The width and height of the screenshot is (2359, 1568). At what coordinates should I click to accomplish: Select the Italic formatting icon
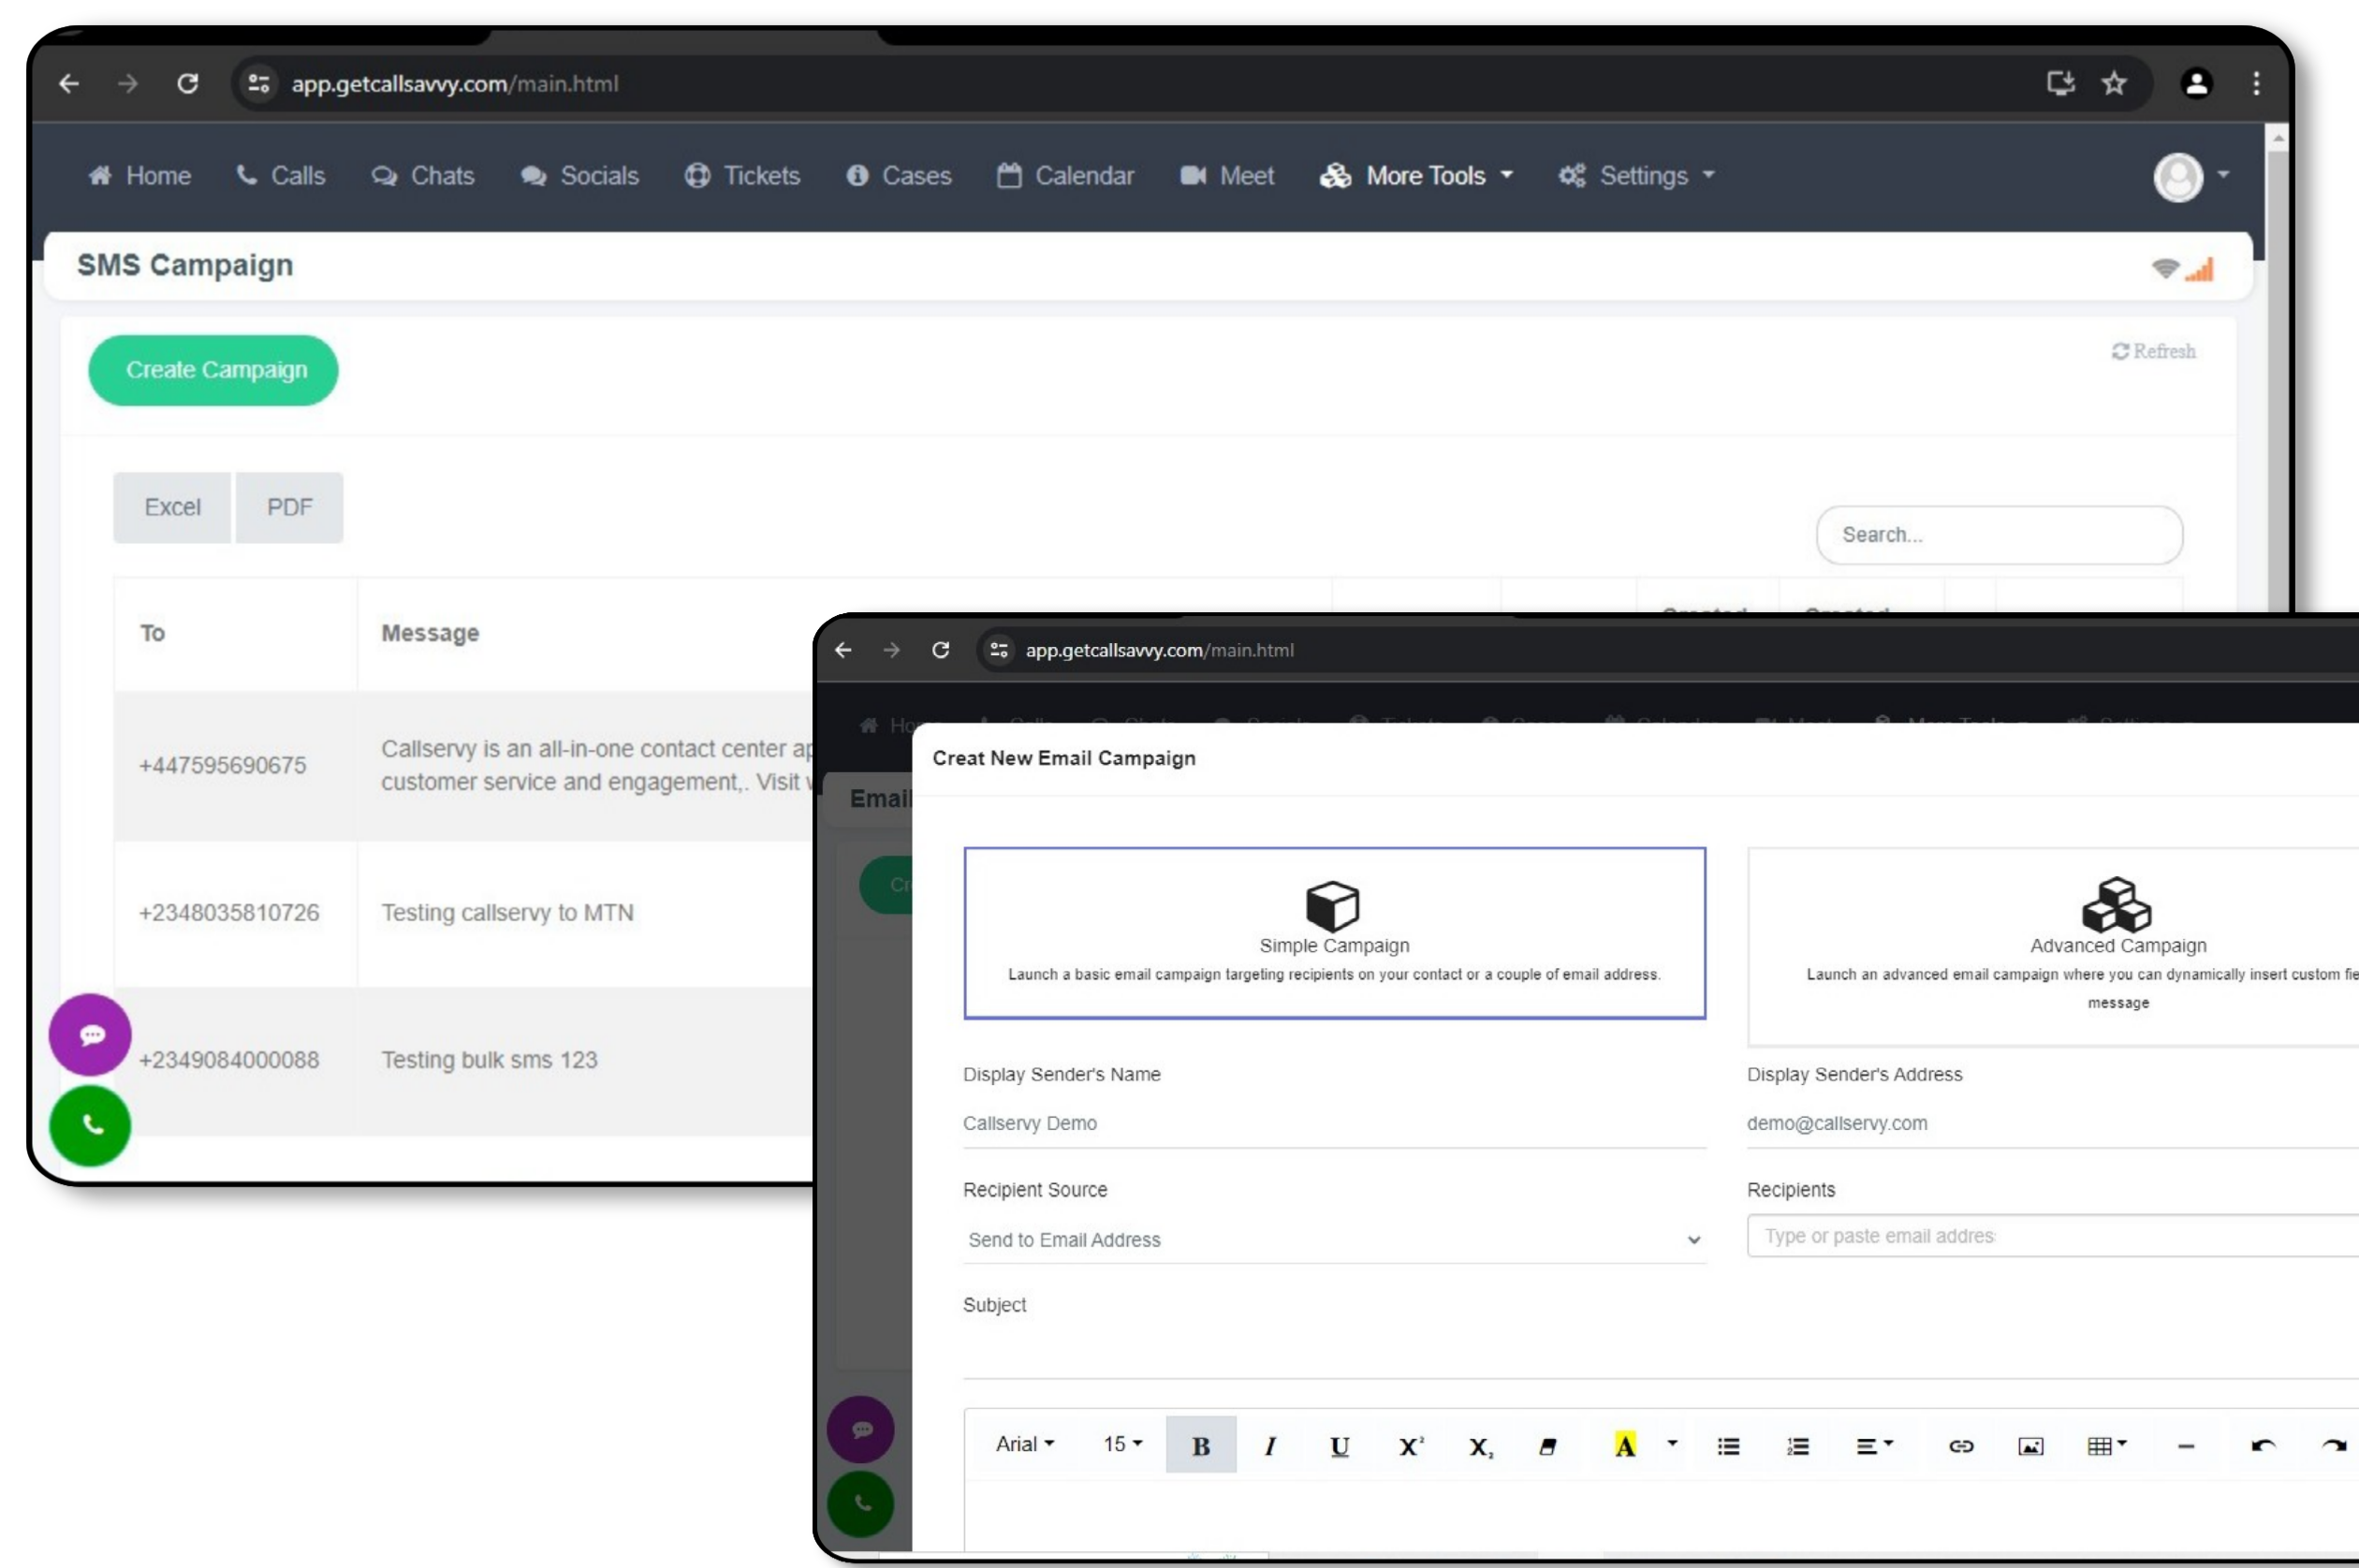[1270, 1445]
